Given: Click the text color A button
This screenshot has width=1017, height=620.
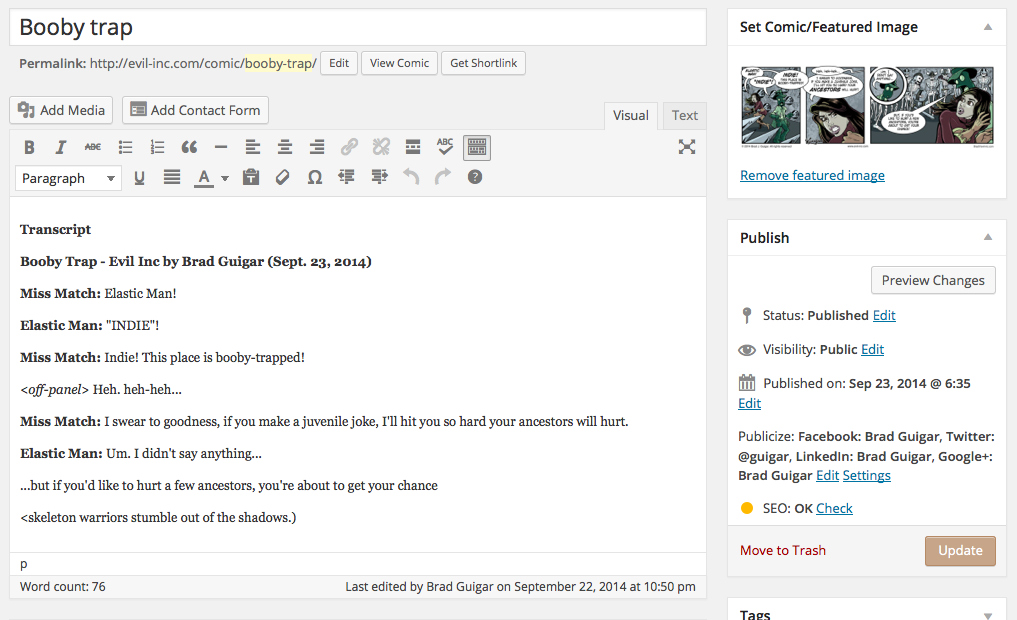Looking at the screenshot, I should point(204,177).
